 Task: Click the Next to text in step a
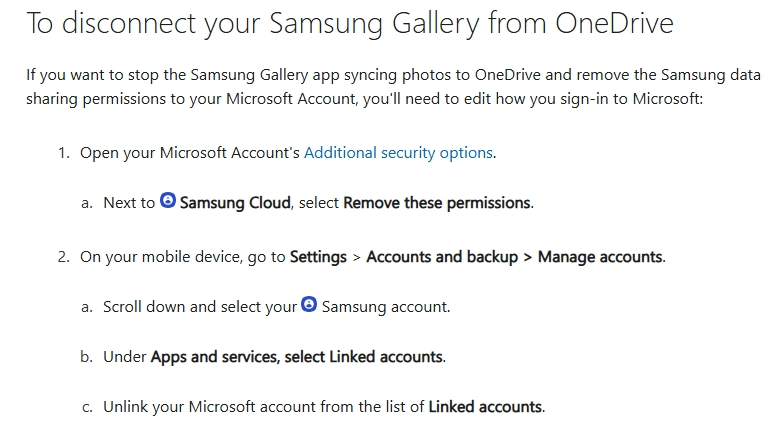129,203
